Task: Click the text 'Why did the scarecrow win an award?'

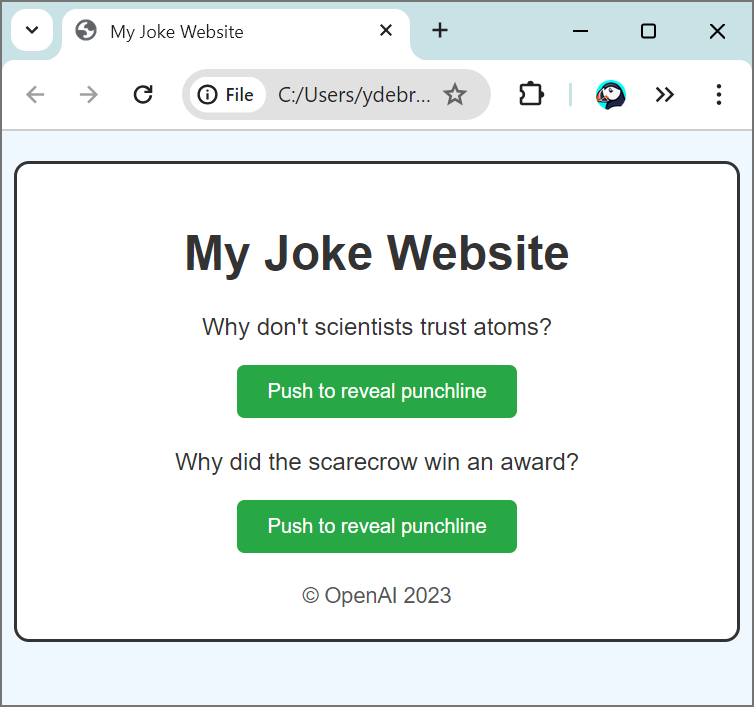Action: pos(377,462)
